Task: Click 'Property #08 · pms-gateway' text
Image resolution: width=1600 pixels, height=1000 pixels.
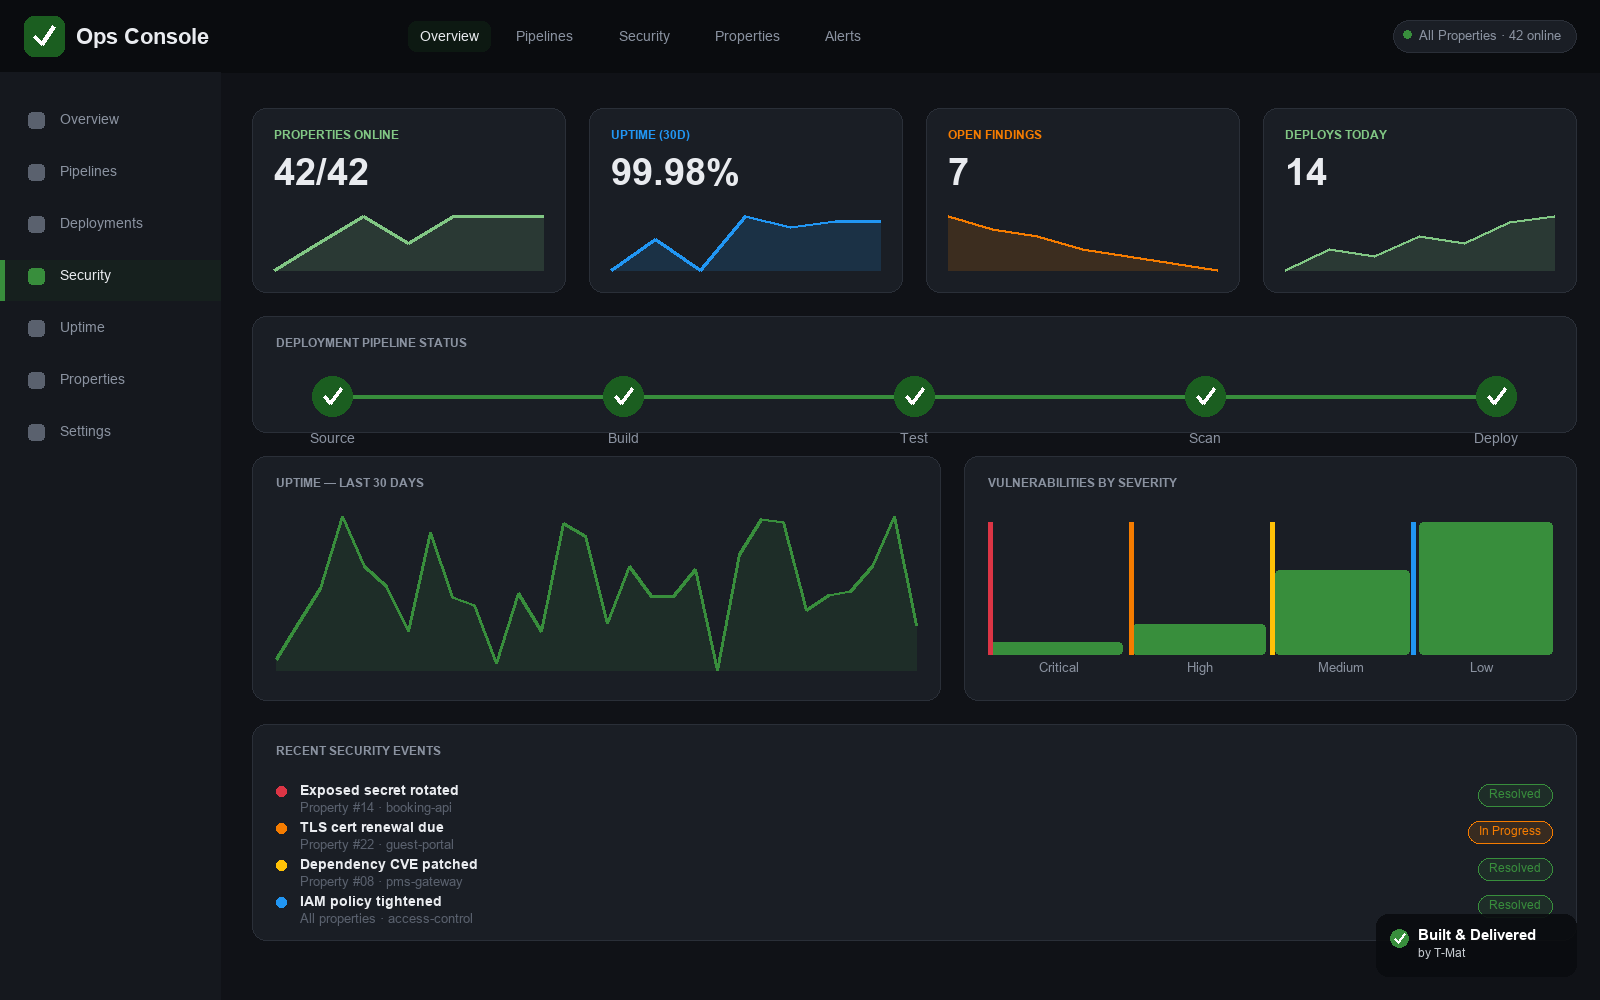Action: [x=381, y=882]
